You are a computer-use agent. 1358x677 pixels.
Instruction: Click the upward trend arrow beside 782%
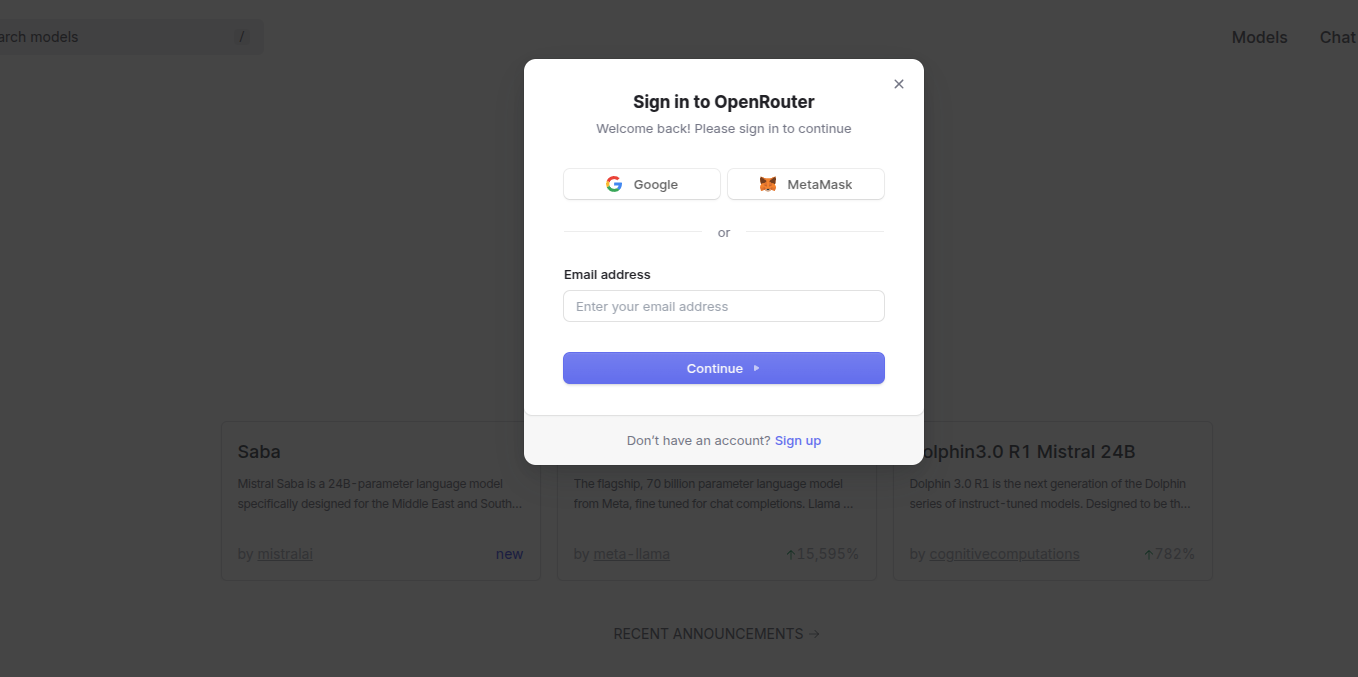[1148, 552]
